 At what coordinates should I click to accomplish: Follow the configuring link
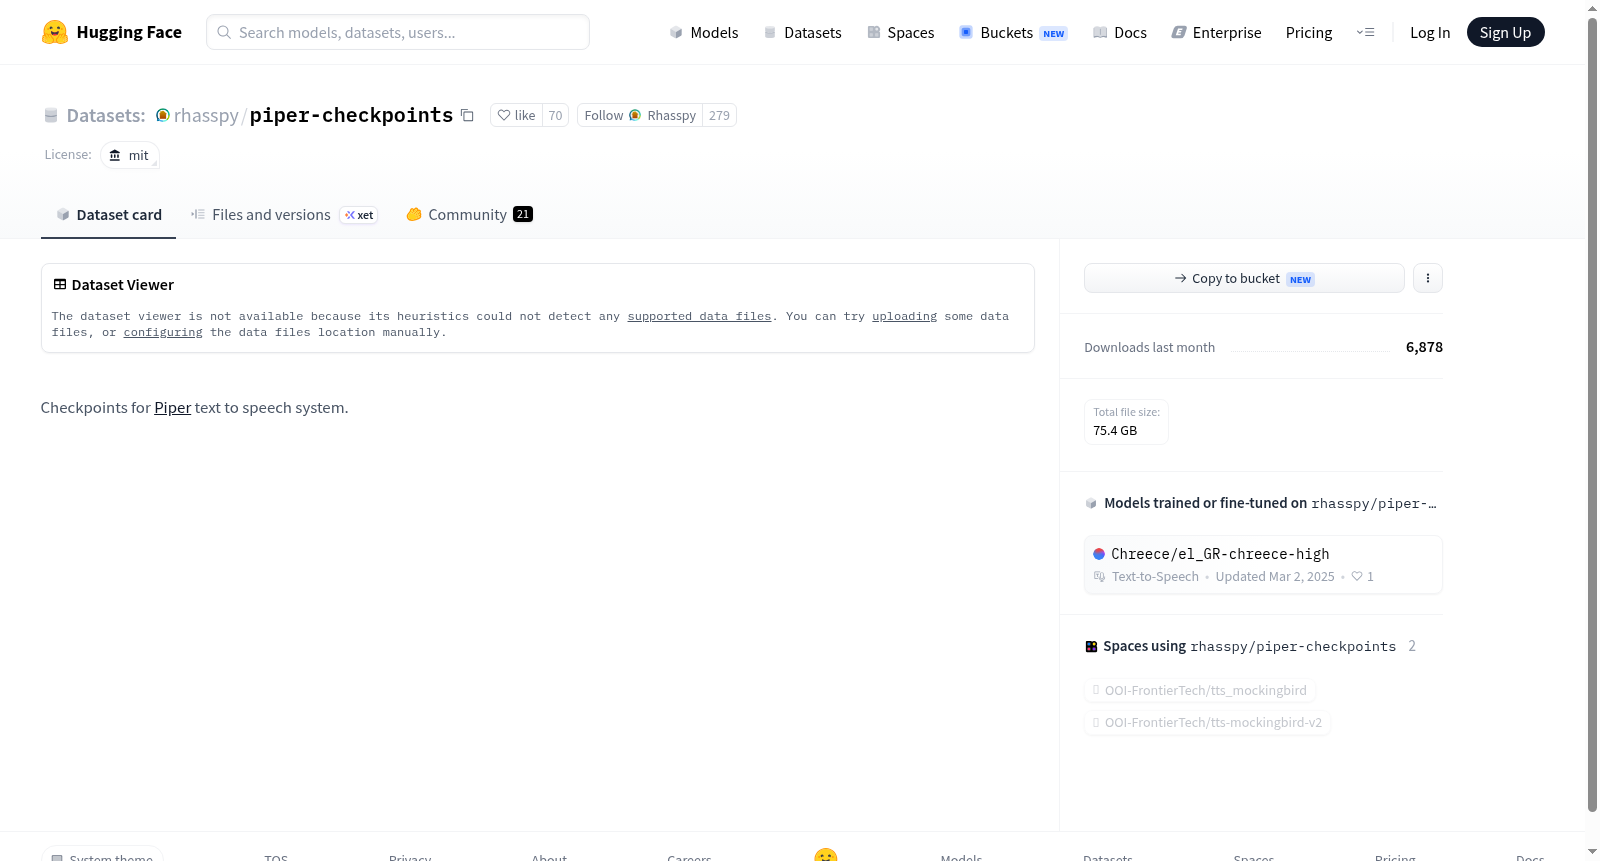click(x=163, y=332)
